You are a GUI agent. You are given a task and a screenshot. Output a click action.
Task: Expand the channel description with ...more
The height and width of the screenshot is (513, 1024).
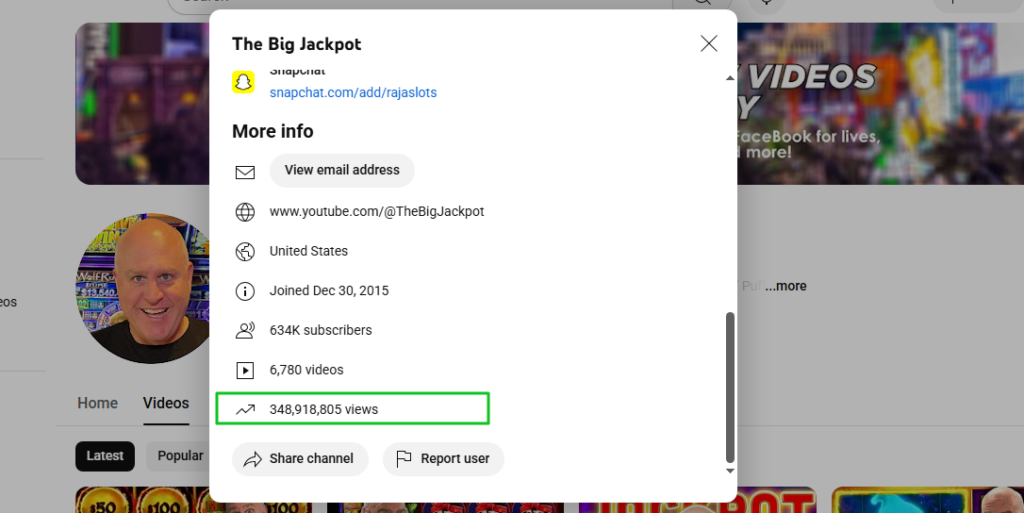(786, 287)
